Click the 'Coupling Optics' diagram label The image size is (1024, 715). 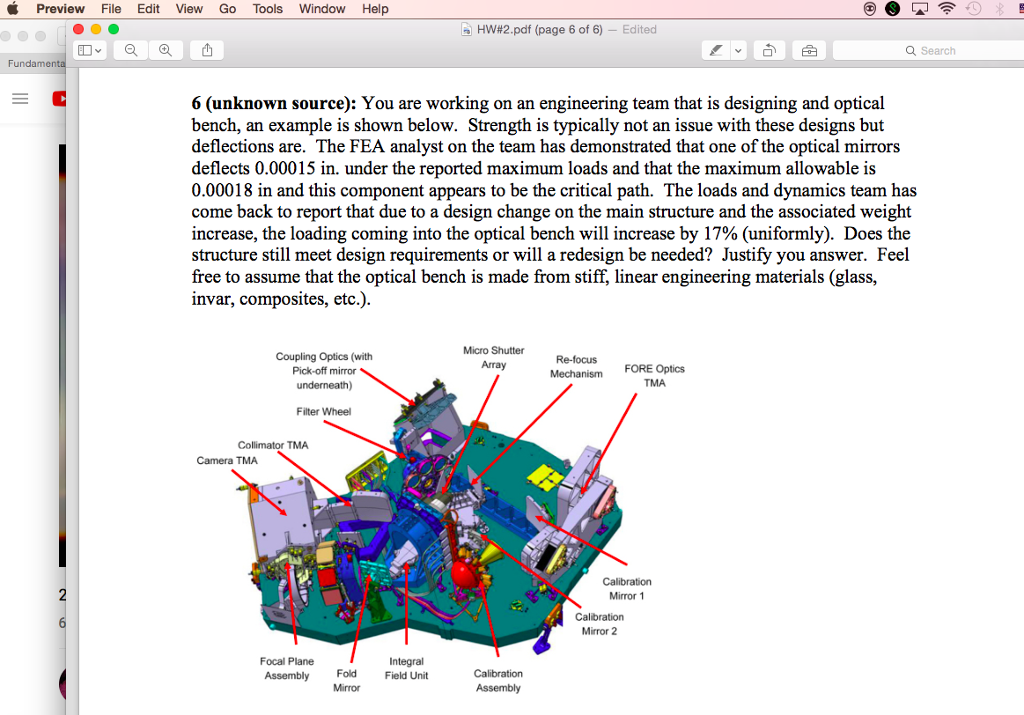point(324,370)
